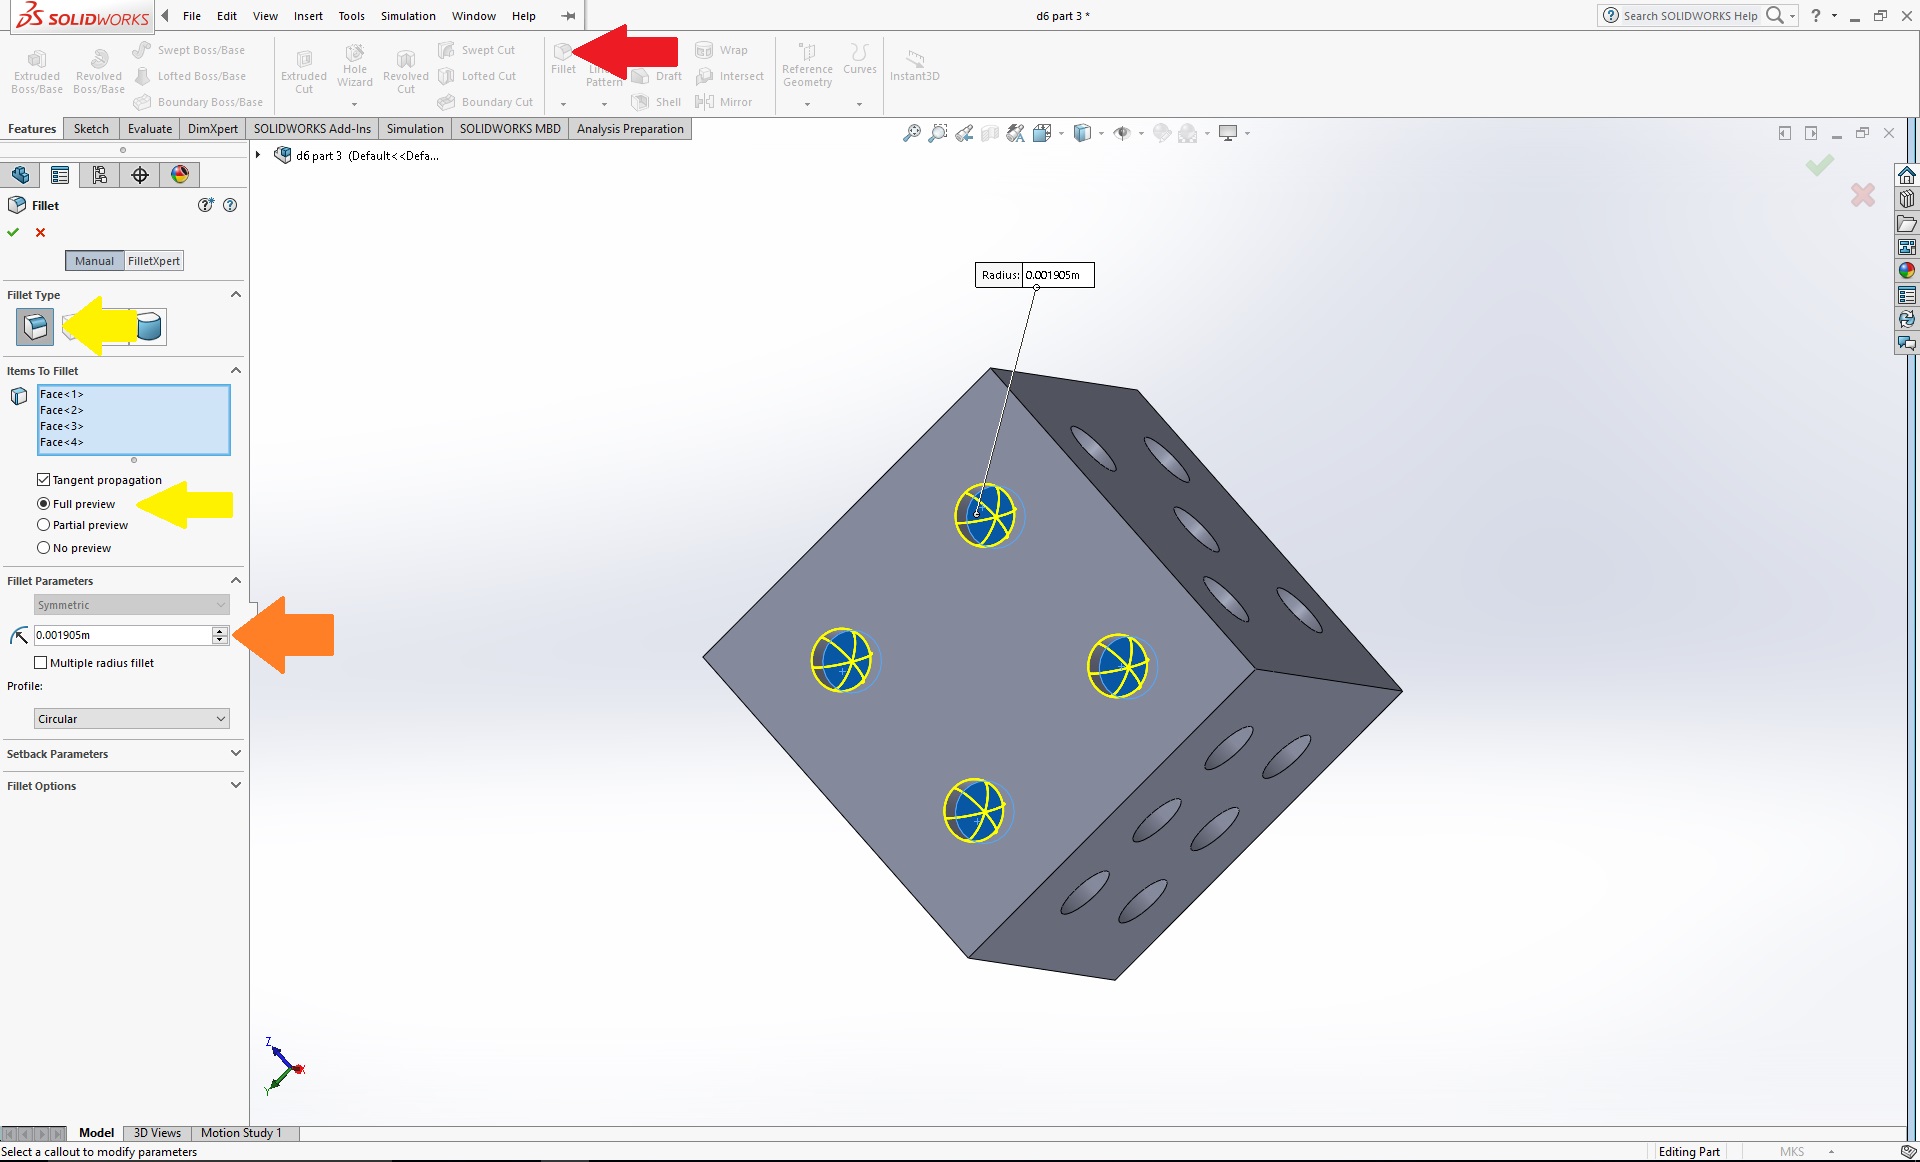Toggle the Tangent propagation checkbox

tap(43, 479)
